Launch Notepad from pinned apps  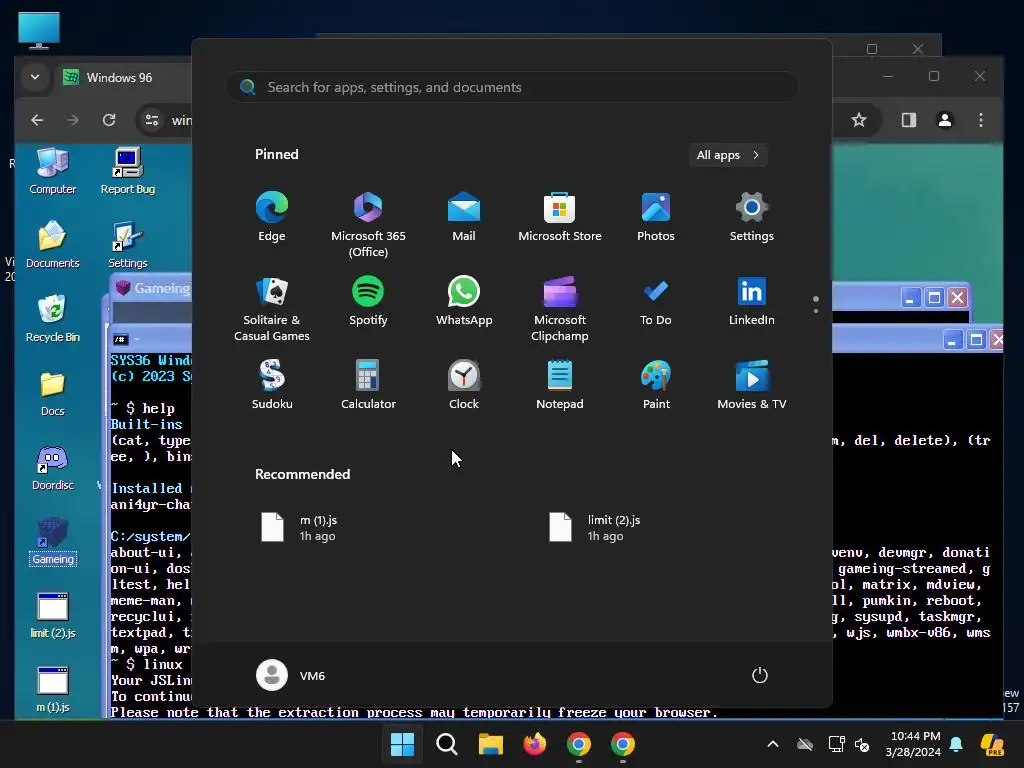point(560,385)
